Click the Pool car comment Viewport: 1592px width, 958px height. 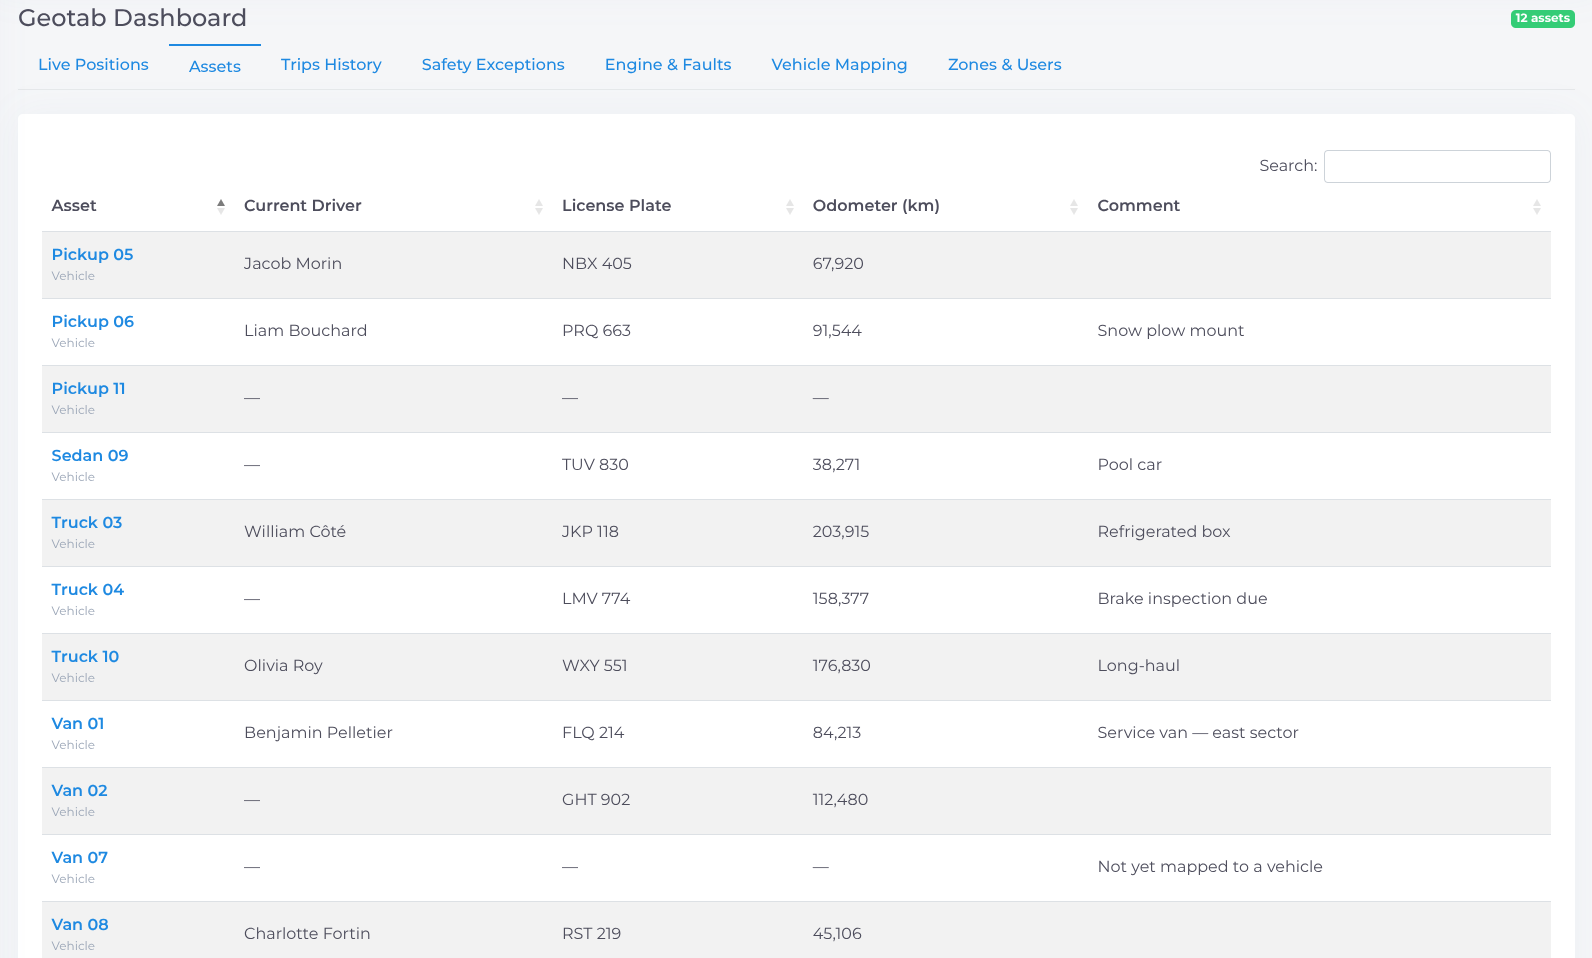click(x=1129, y=464)
